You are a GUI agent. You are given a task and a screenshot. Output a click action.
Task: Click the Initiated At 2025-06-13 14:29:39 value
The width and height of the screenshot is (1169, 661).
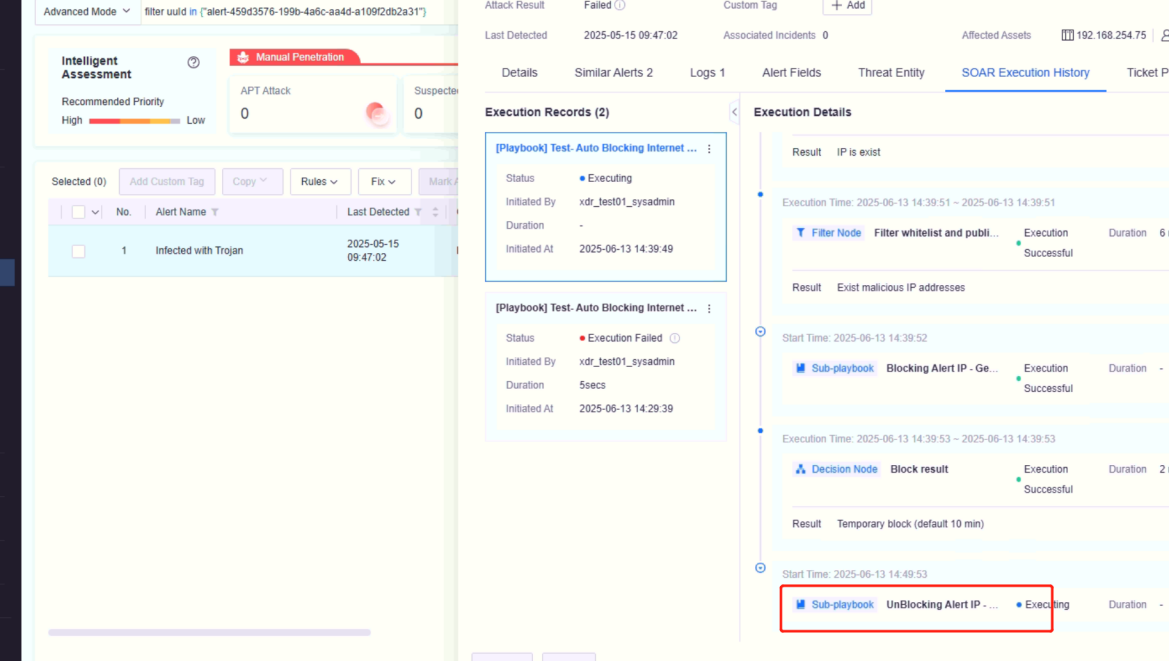click(x=626, y=409)
